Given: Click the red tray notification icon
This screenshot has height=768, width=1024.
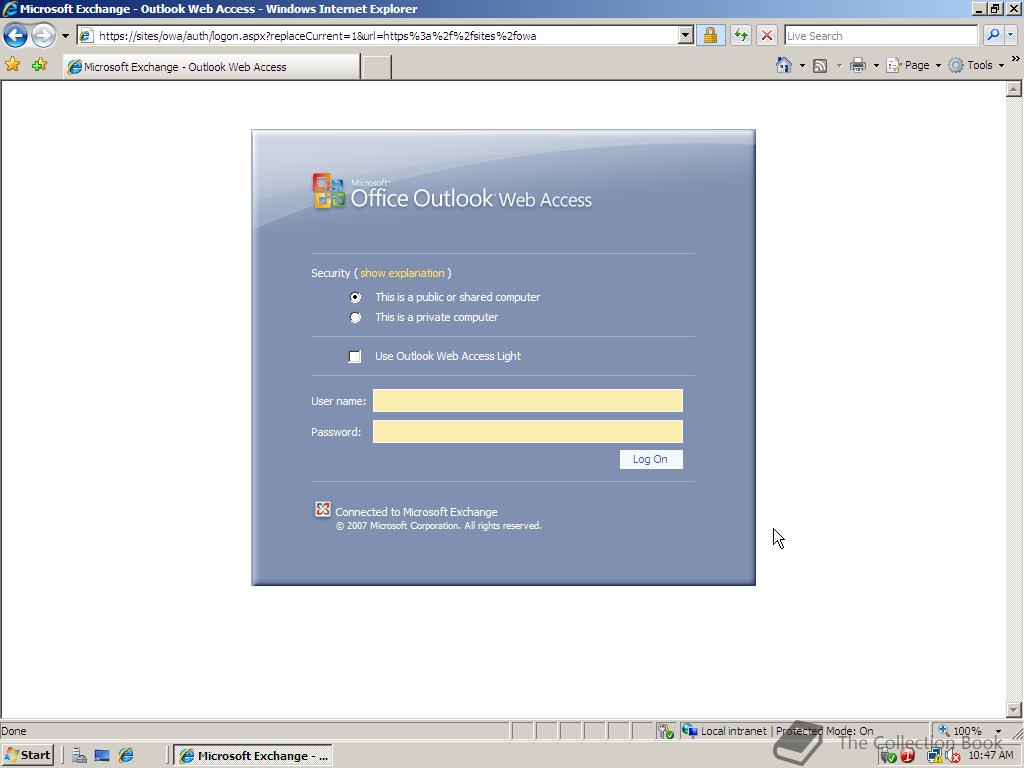Looking at the screenshot, I should 908,756.
